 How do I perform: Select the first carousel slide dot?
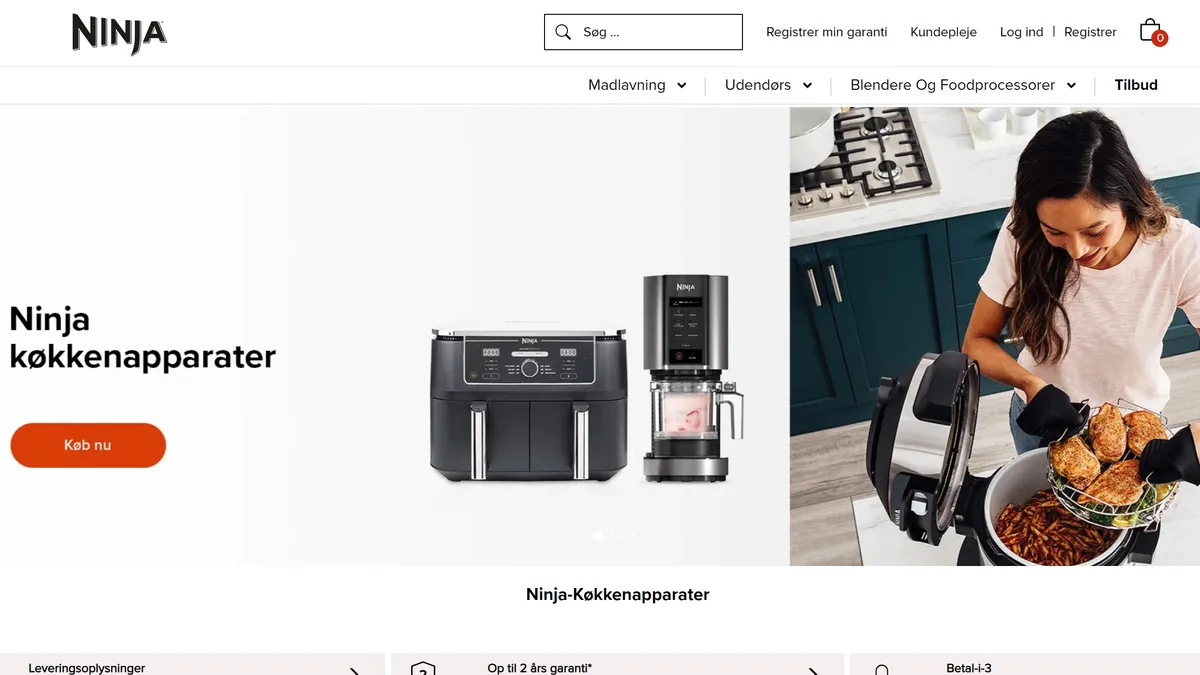598,536
